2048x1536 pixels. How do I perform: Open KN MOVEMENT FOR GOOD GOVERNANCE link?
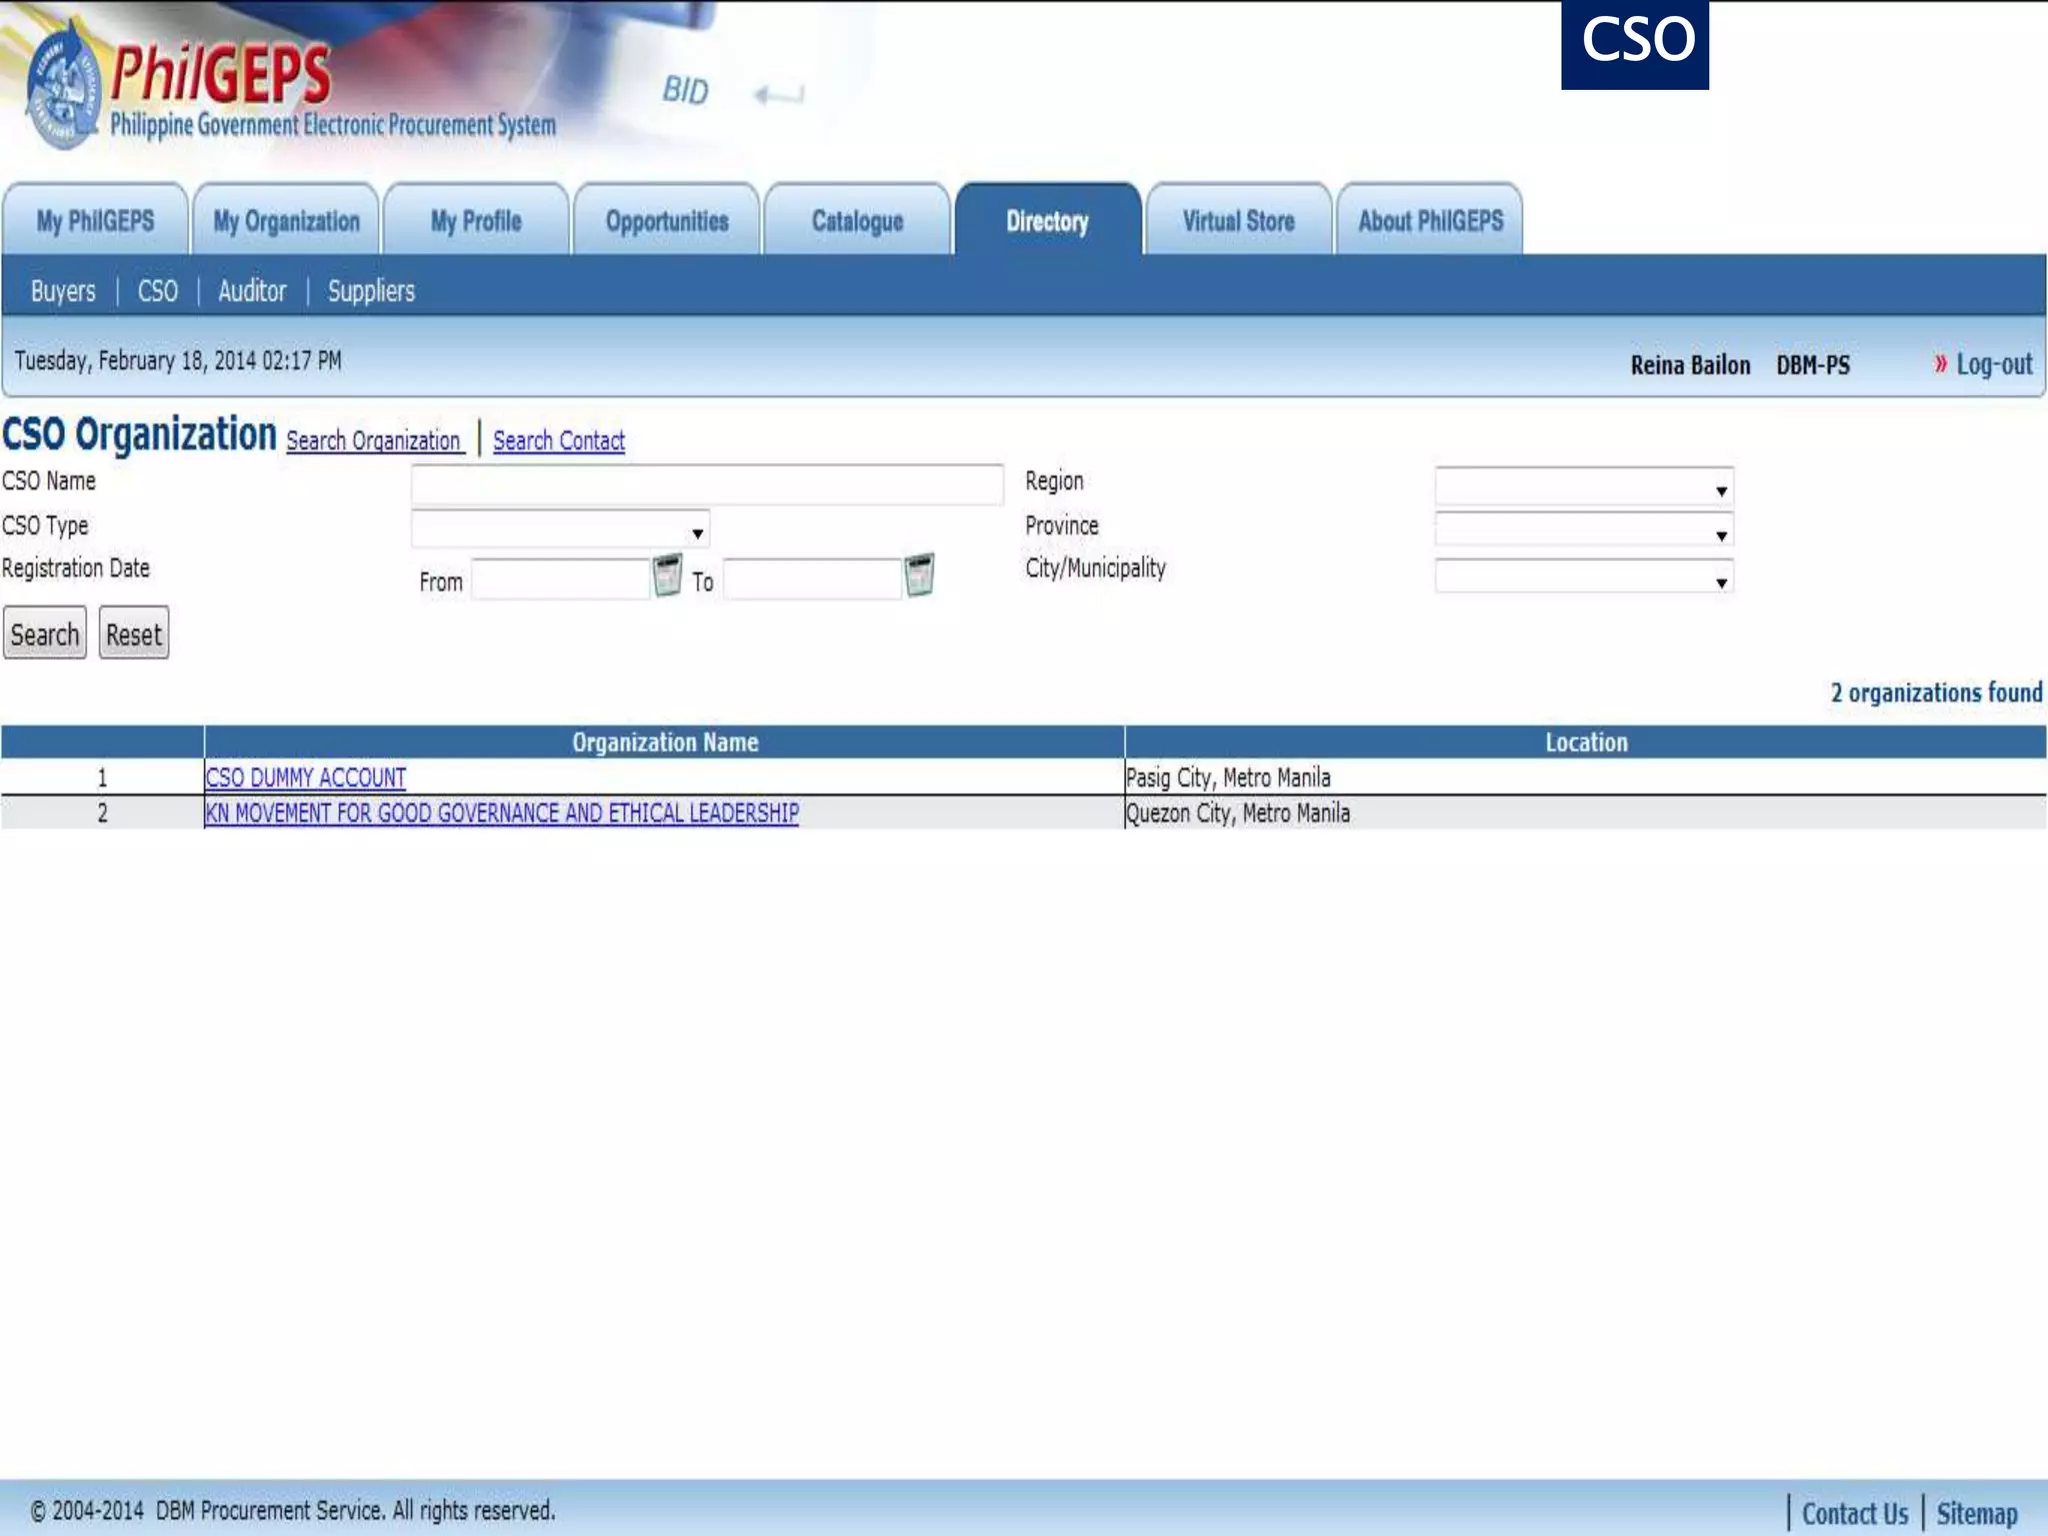point(501,813)
